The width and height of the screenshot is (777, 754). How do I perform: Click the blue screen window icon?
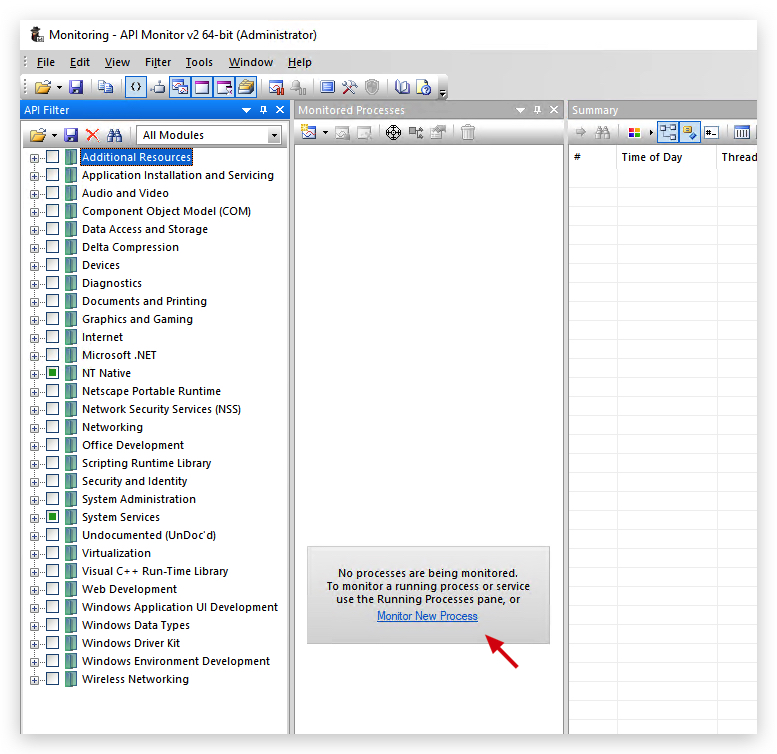click(x=327, y=87)
